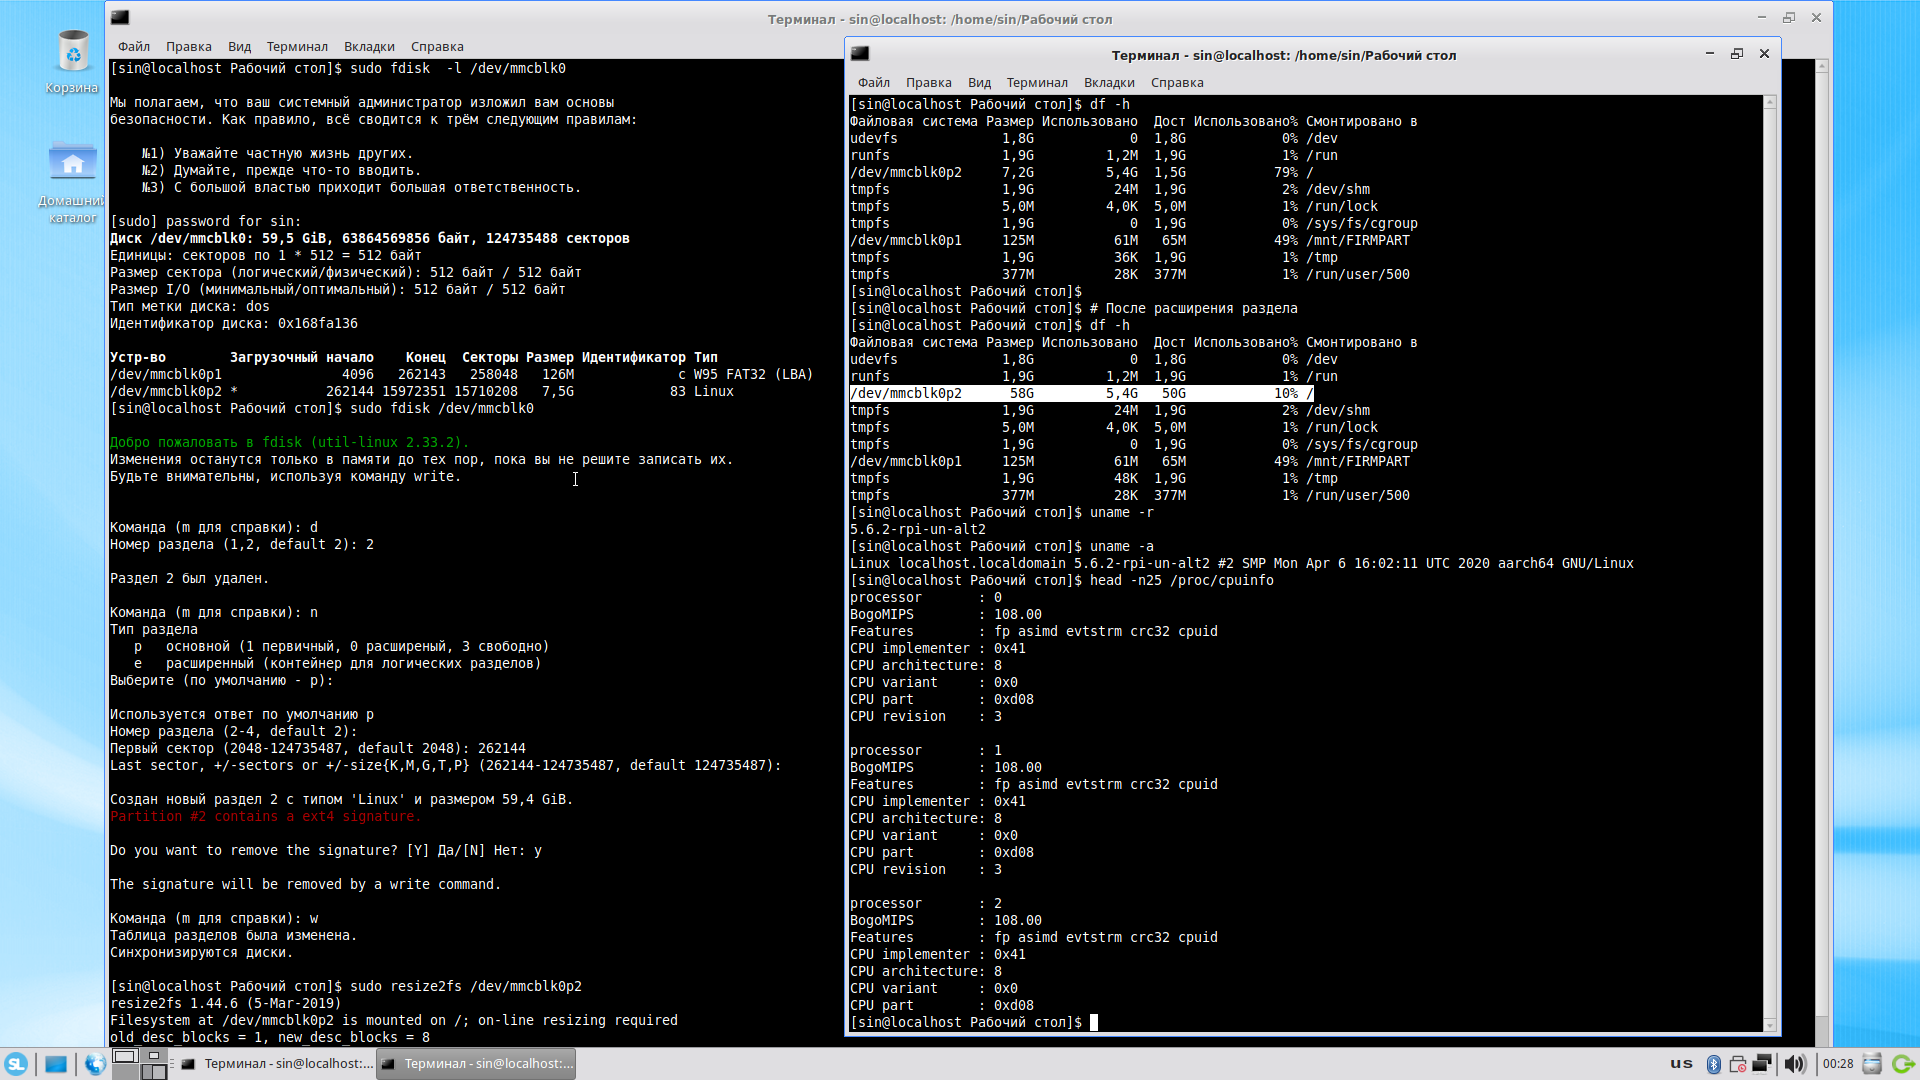
Task: Open the SL application menu icon
Action: pyautogui.click(x=16, y=1063)
